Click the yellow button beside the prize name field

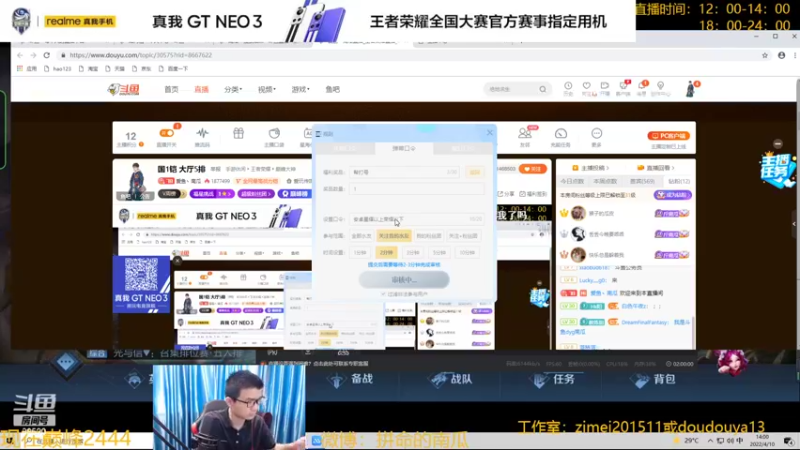click(x=475, y=172)
